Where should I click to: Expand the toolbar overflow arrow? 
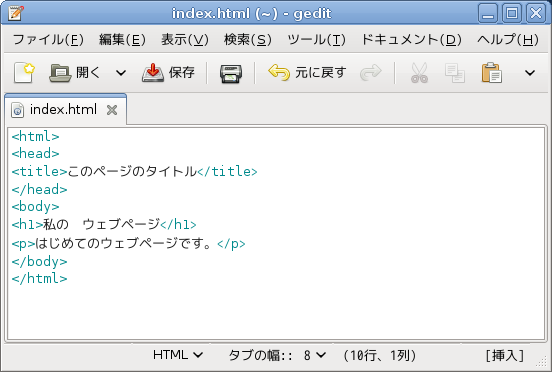tap(530, 73)
